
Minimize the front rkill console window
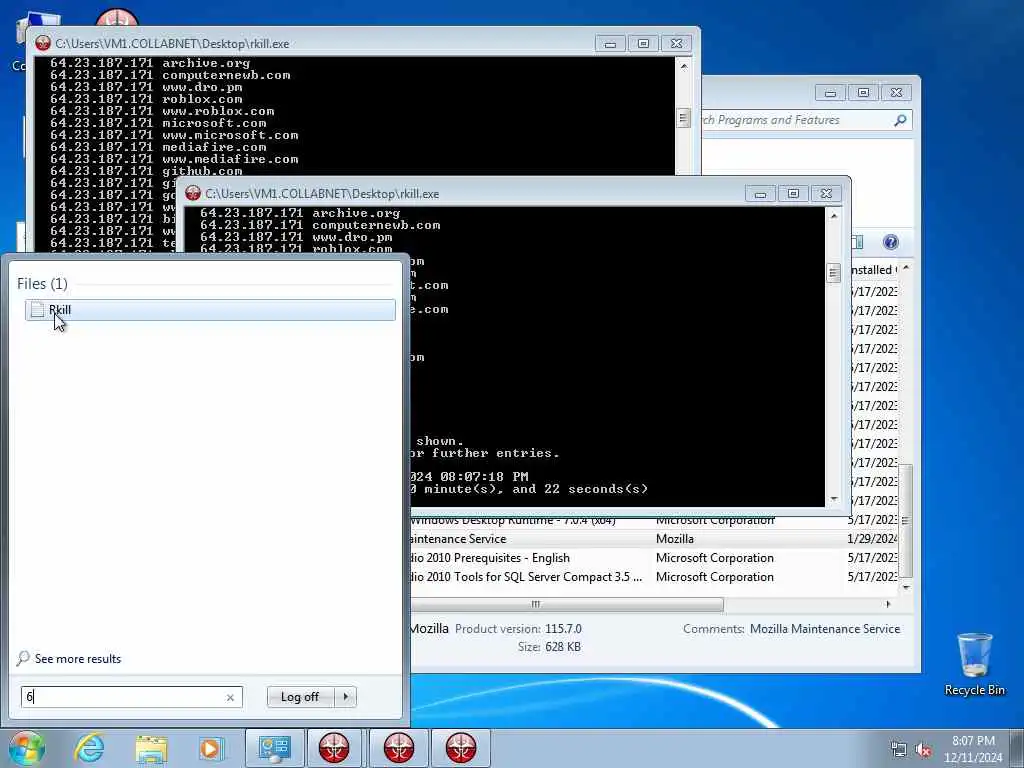click(760, 194)
